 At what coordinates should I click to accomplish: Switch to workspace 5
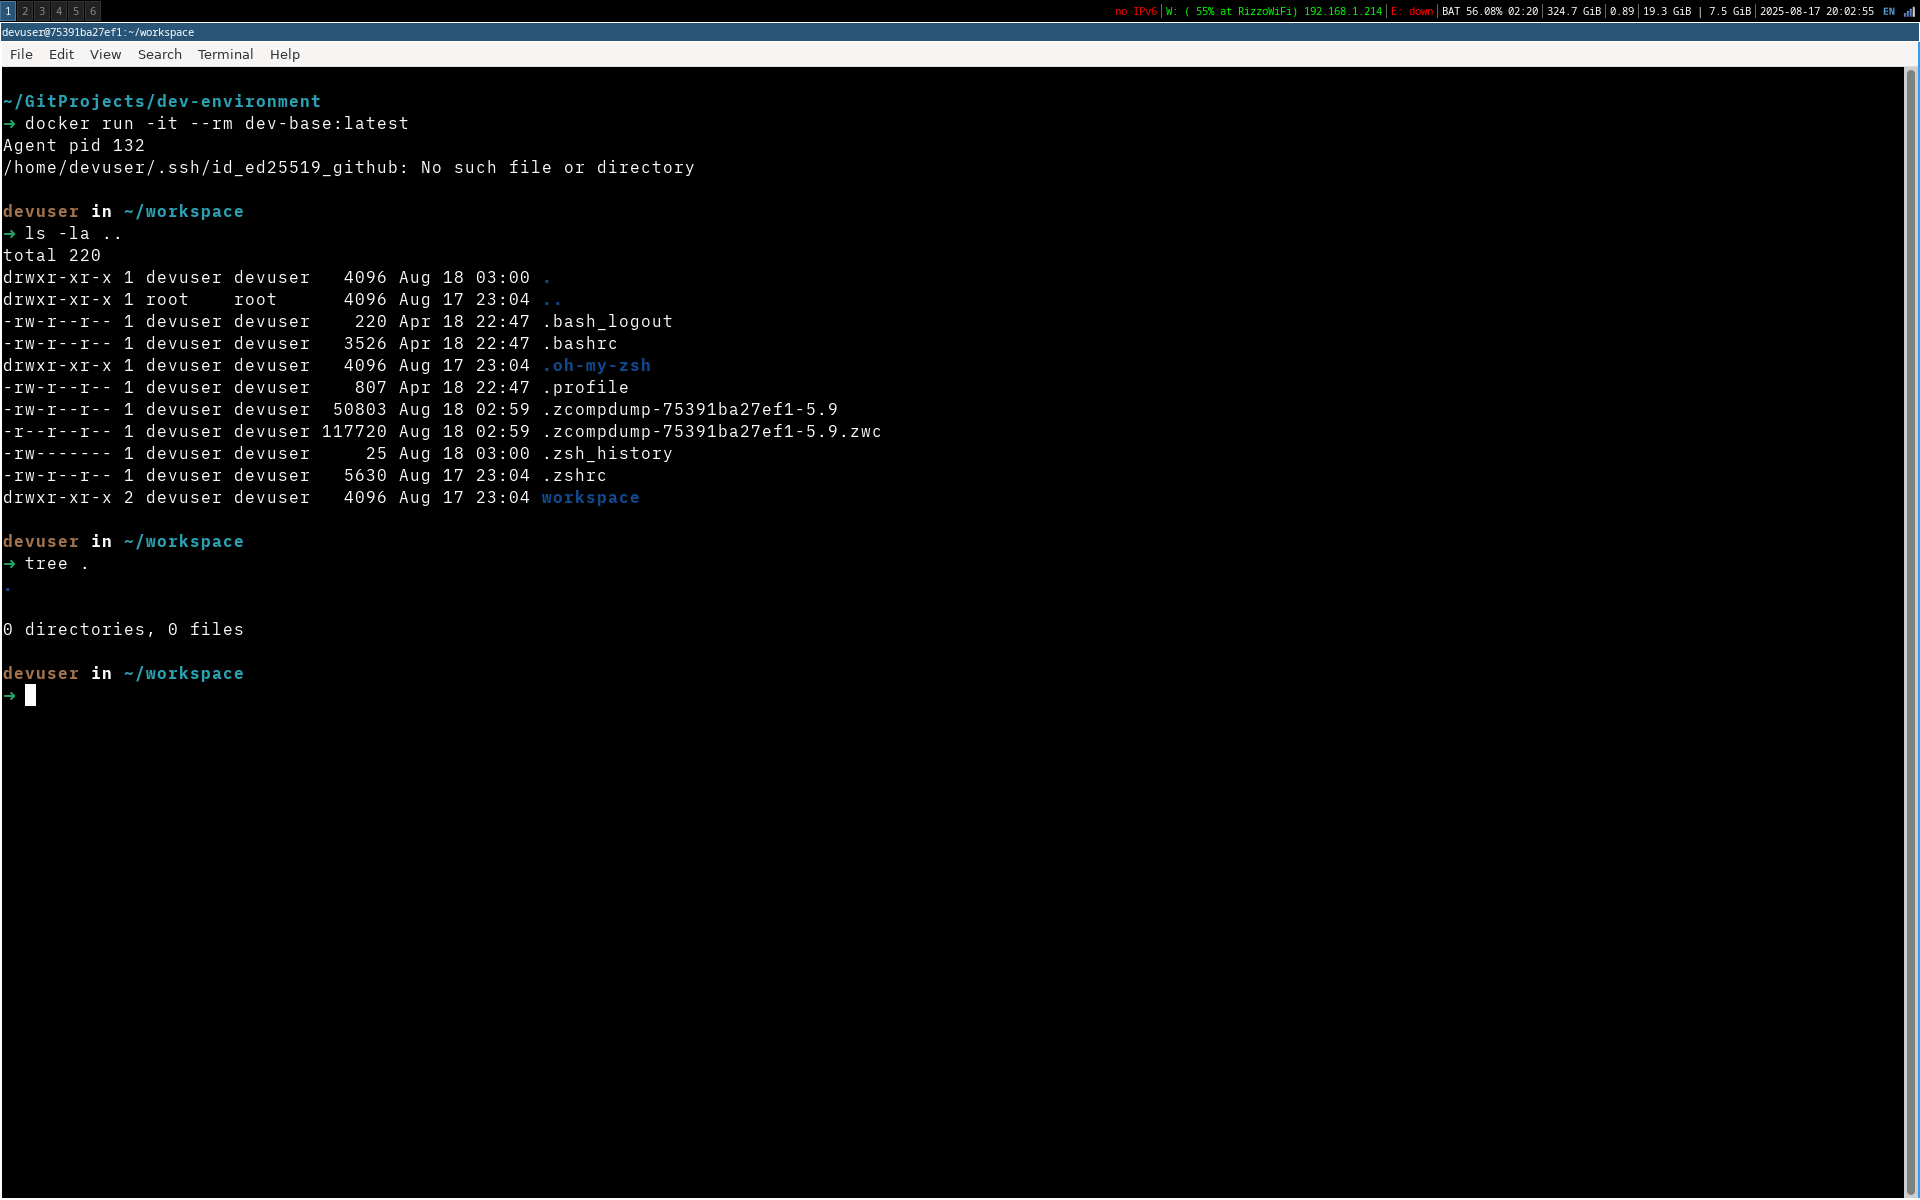(76, 11)
